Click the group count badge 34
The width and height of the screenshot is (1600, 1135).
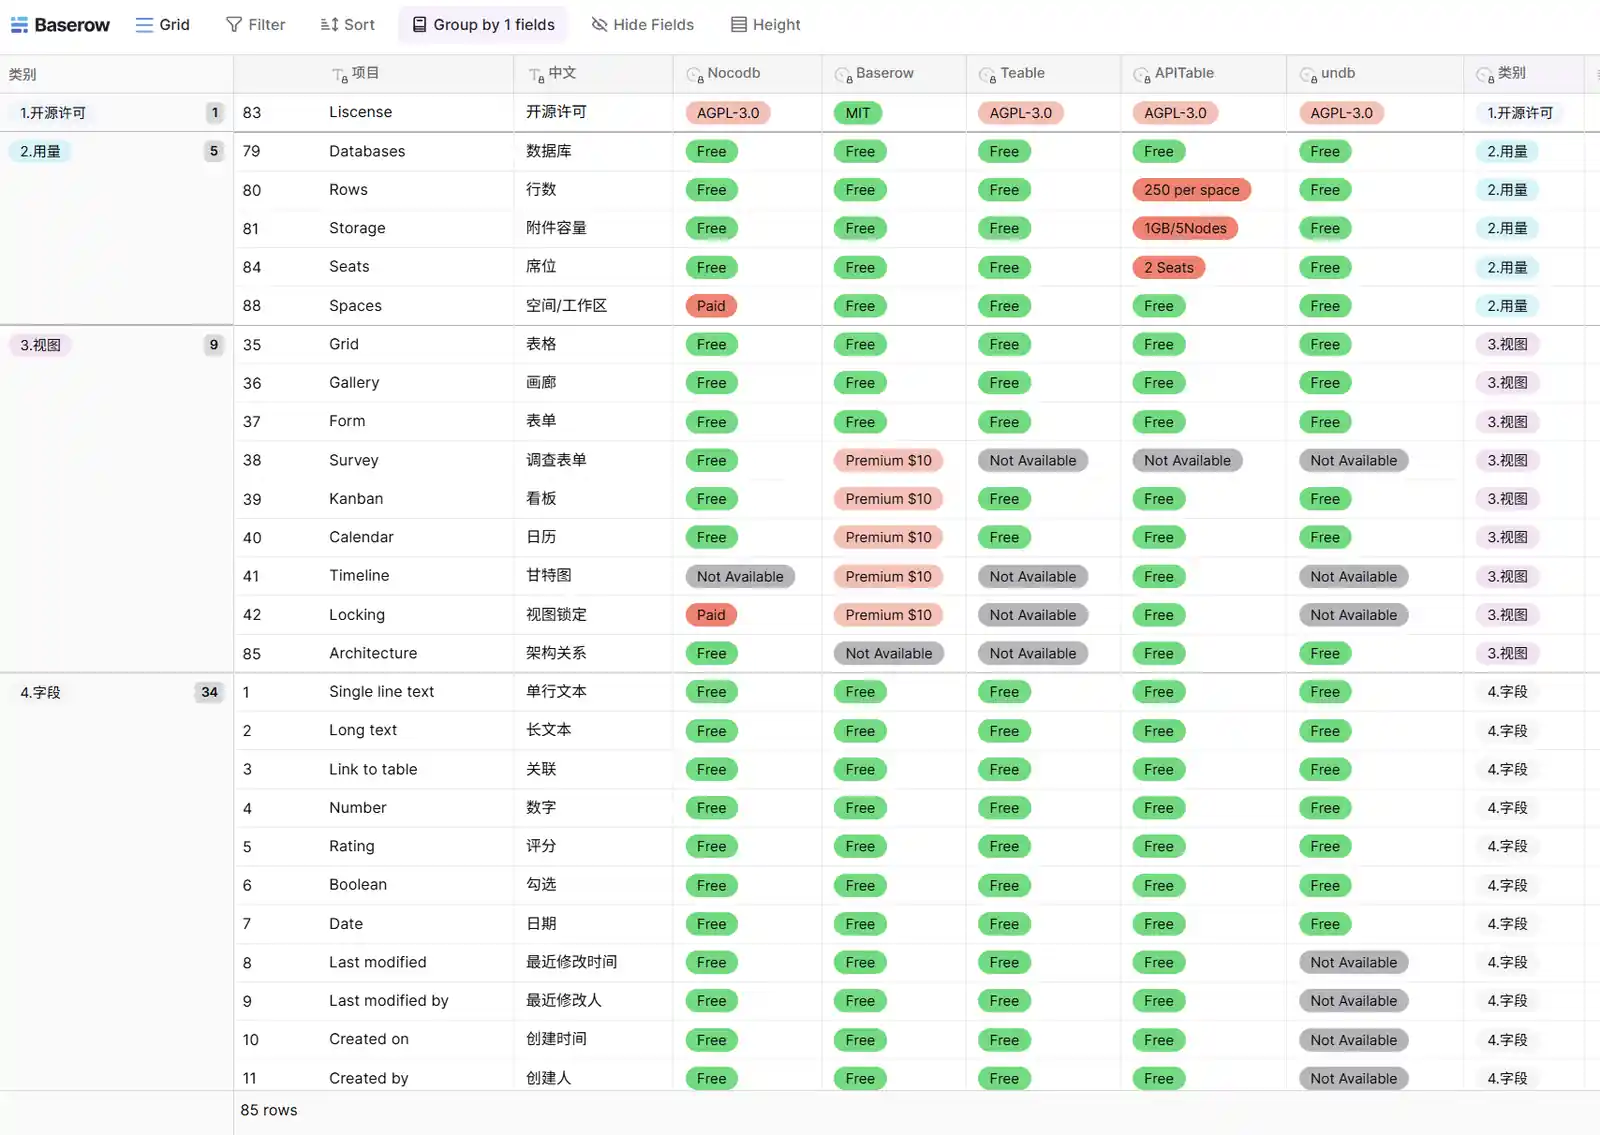pyautogui.click(x=209, y=692)
